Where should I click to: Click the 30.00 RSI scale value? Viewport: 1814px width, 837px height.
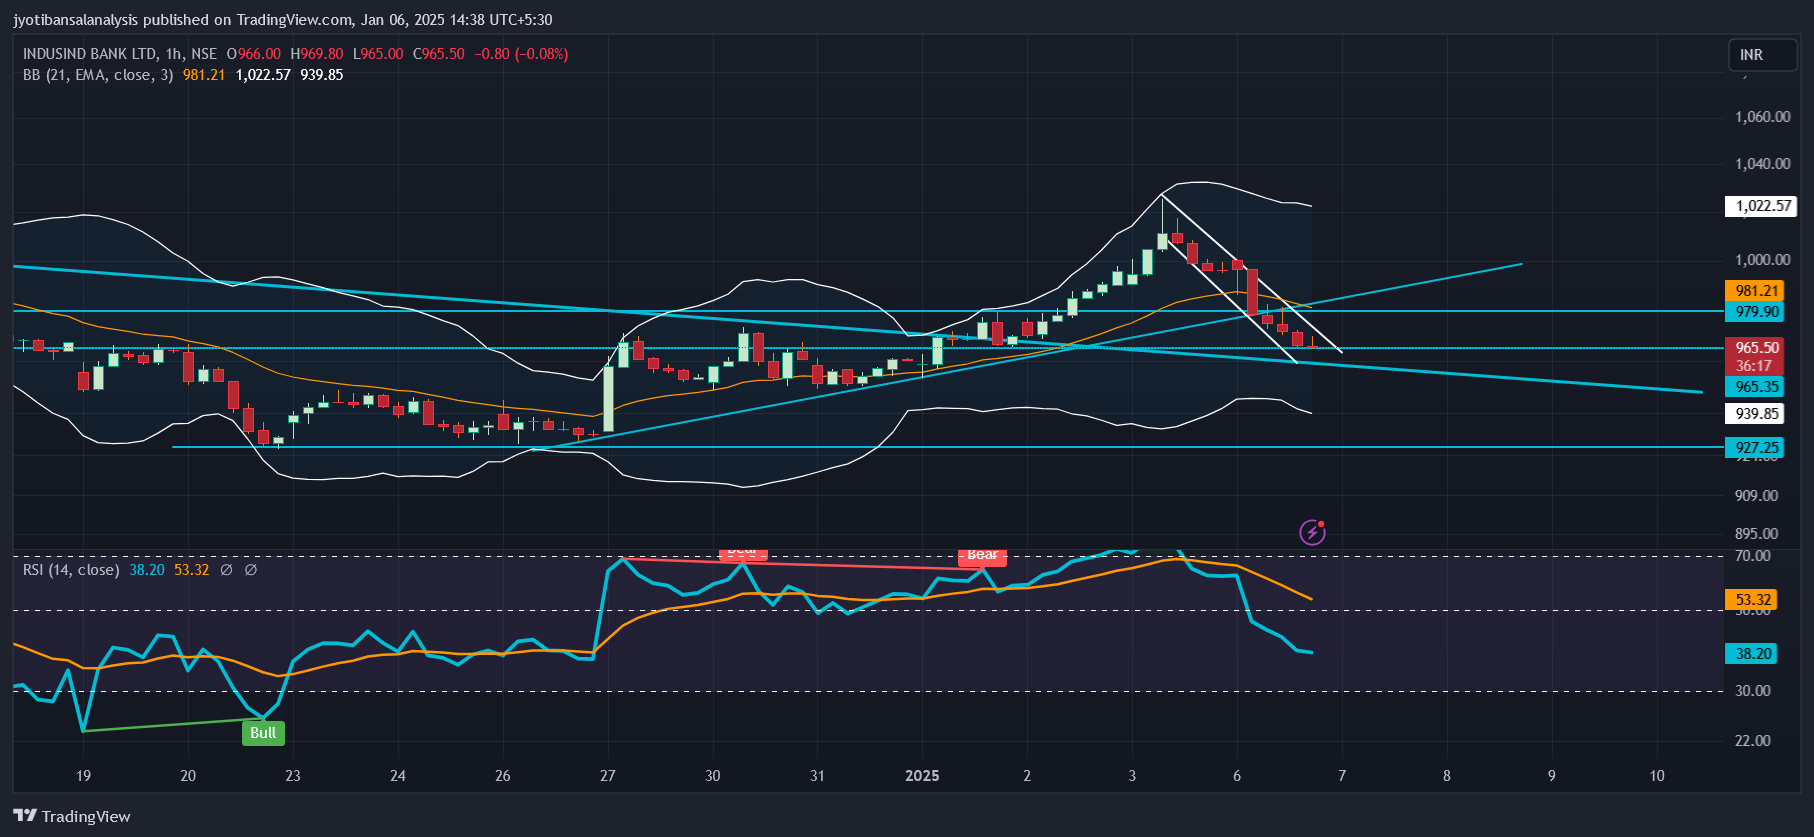(1752, 691)
